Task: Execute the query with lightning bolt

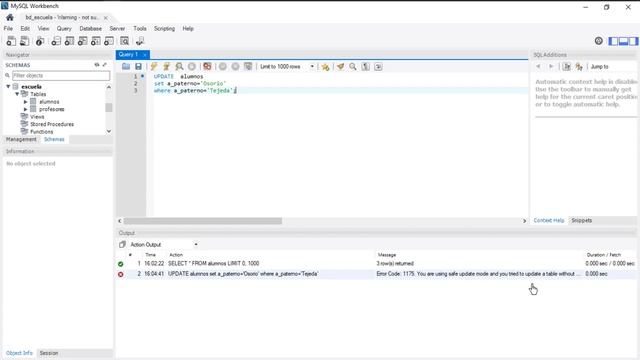Action: tap(154, 67)
